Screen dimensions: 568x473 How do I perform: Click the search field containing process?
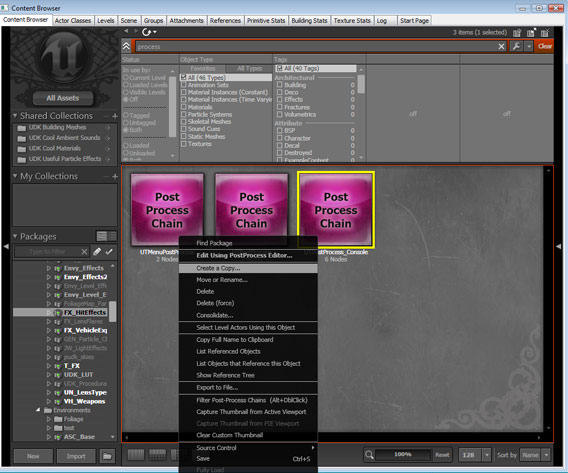point(315,46)
